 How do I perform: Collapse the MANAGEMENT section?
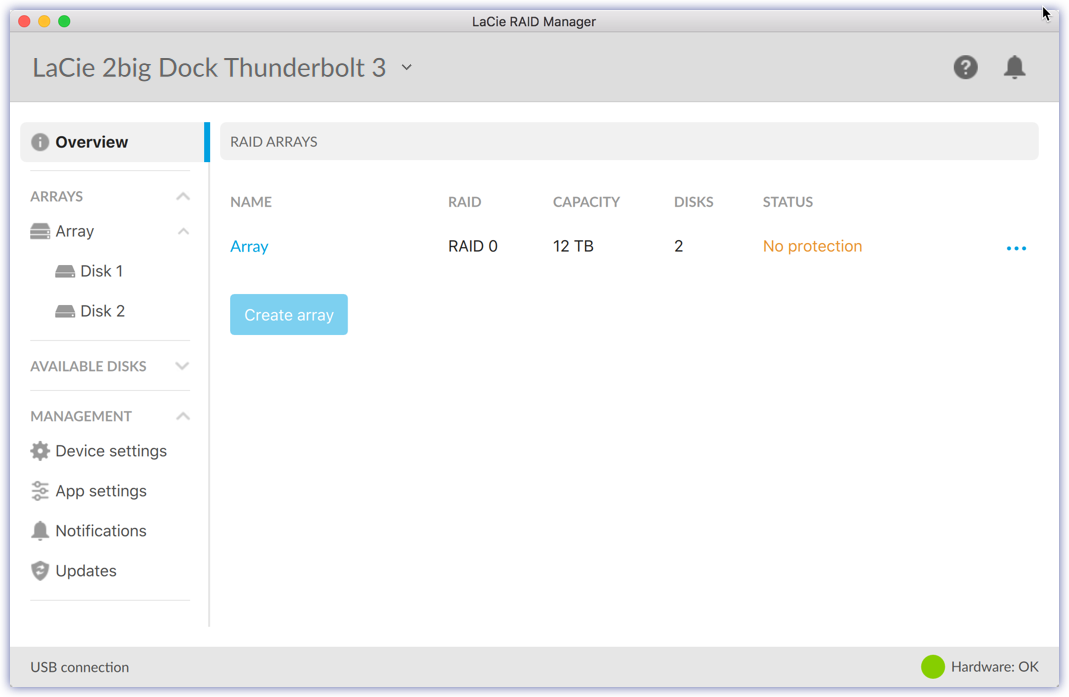(x=183, y=416)
